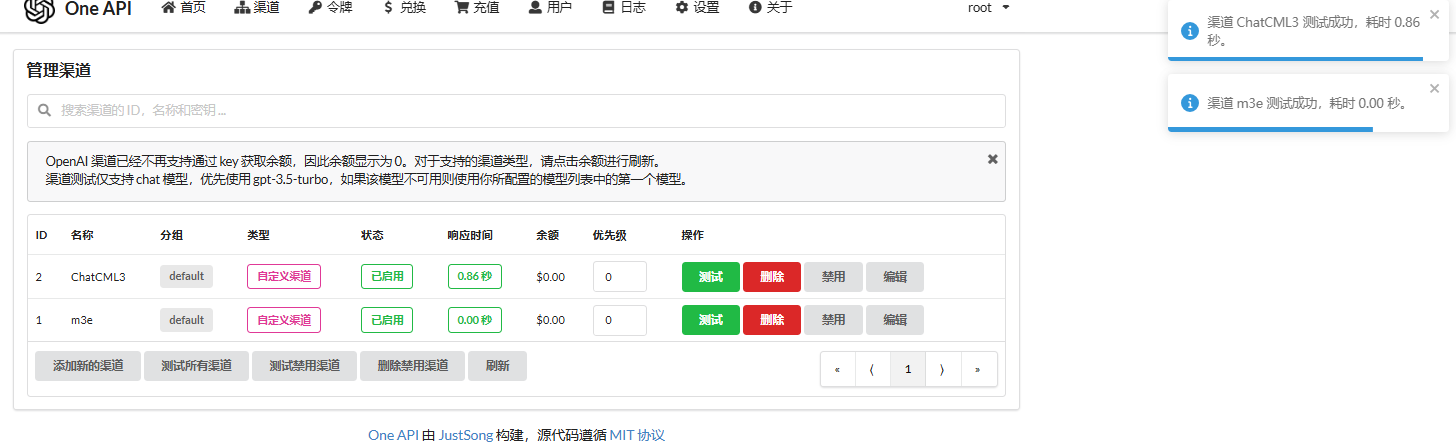
Task: Disable the ChatCML3 channel
Action: click(833, 277)
